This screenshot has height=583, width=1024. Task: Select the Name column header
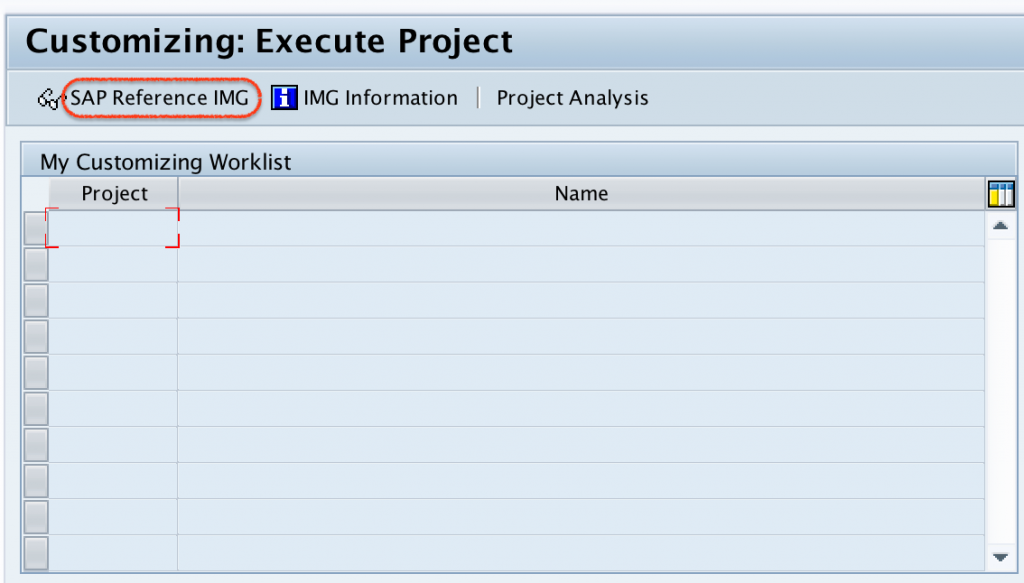(580, 193)
